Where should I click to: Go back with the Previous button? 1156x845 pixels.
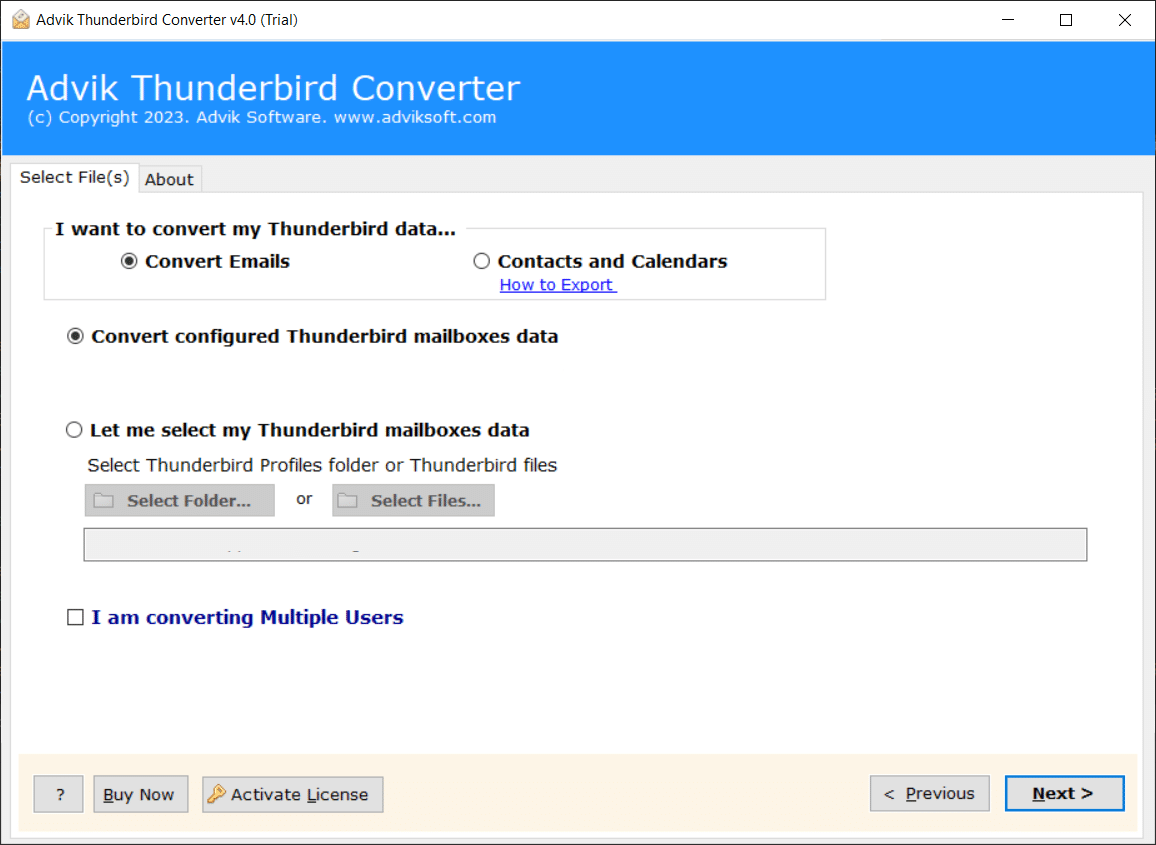point(930,793)
